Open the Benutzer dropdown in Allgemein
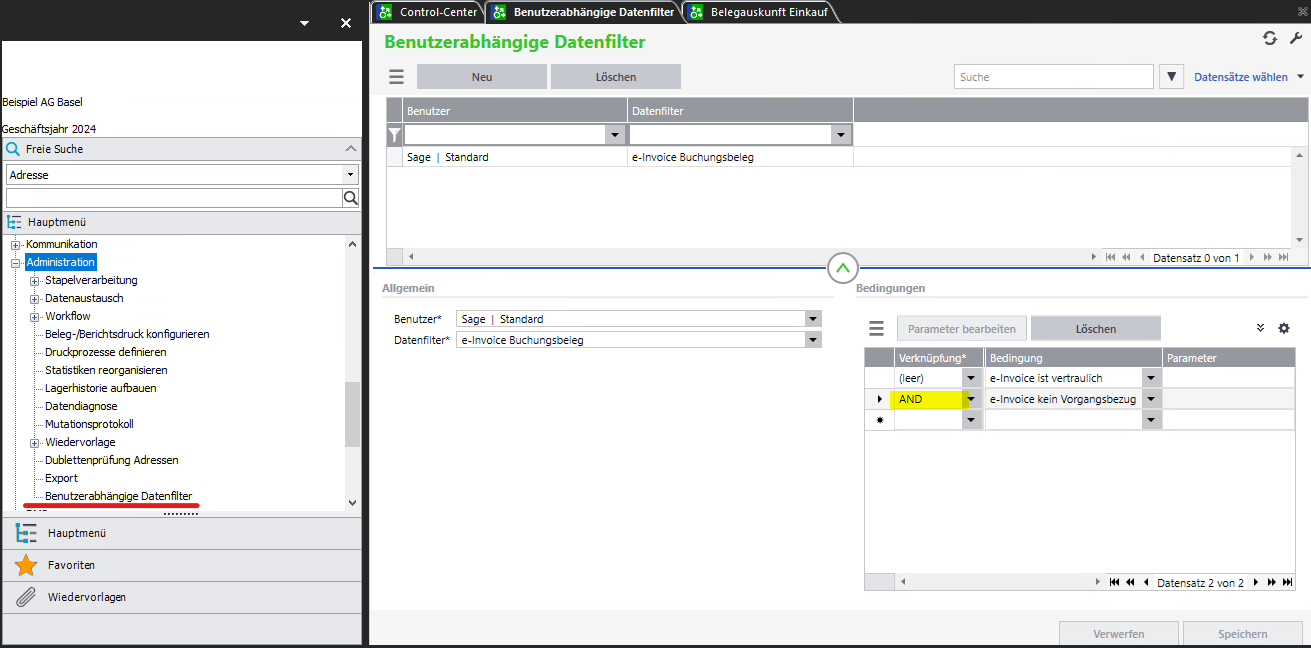This screenshot has width=1311, height=648. coord(813,319)
